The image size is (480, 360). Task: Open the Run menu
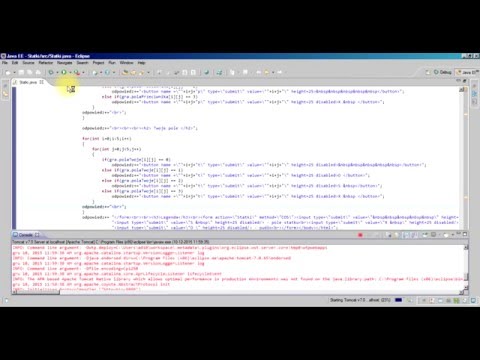[x=112, y=63]
